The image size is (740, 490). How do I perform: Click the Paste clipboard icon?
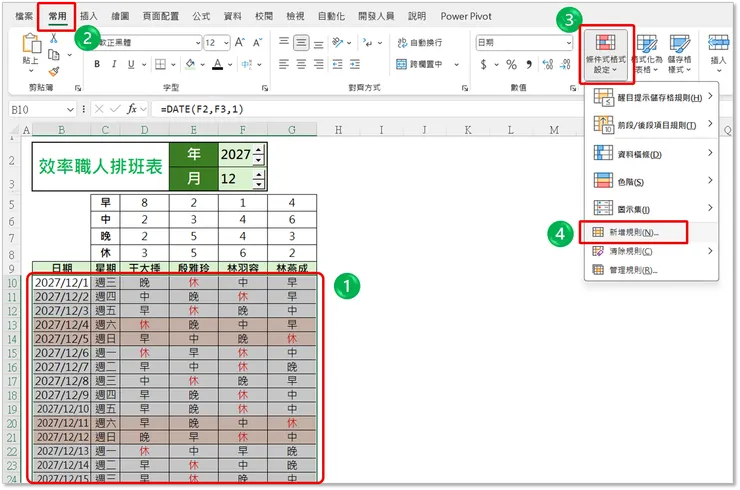31,43
